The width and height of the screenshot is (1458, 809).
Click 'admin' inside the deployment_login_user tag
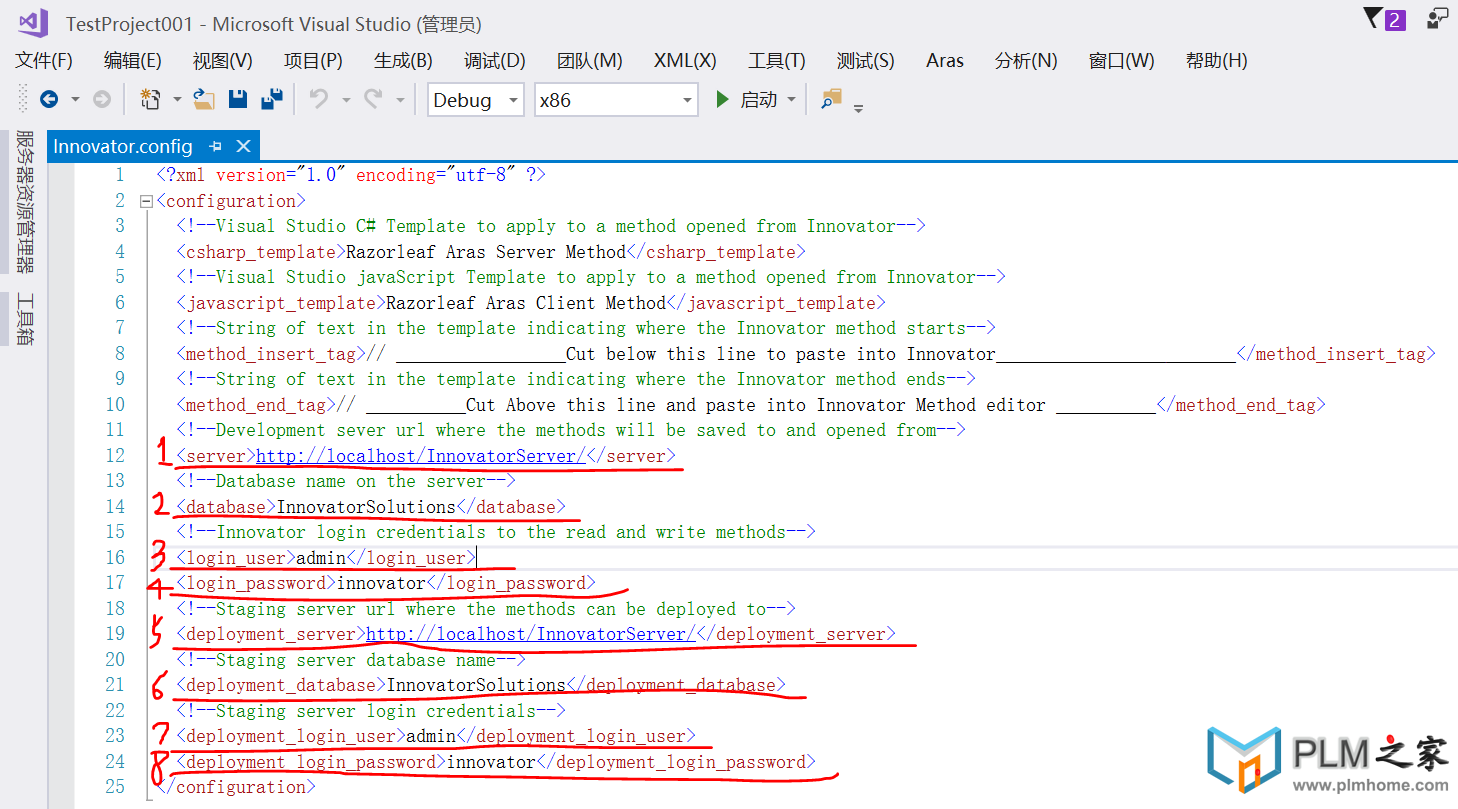[431, 736]
